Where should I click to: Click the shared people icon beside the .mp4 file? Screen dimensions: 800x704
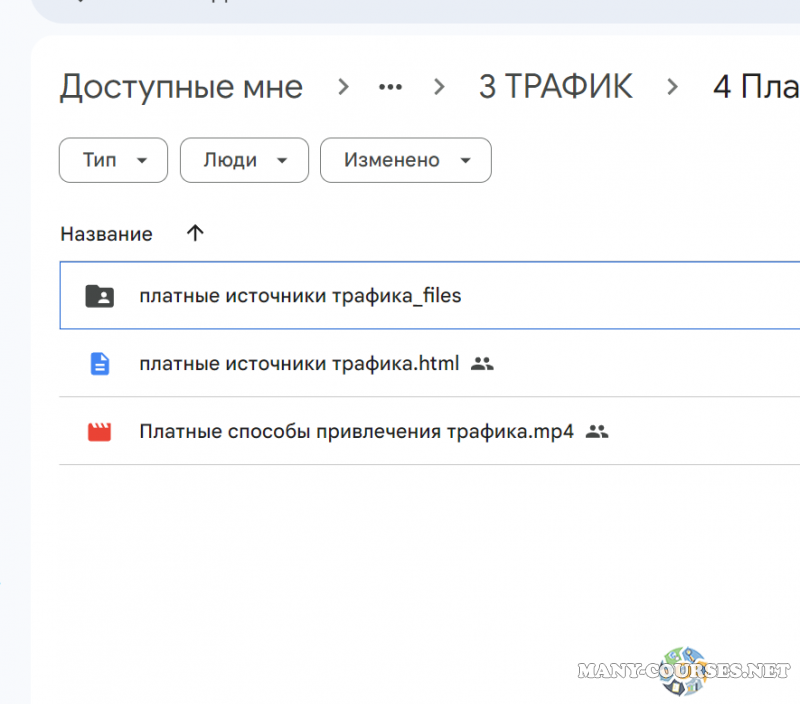597,432
